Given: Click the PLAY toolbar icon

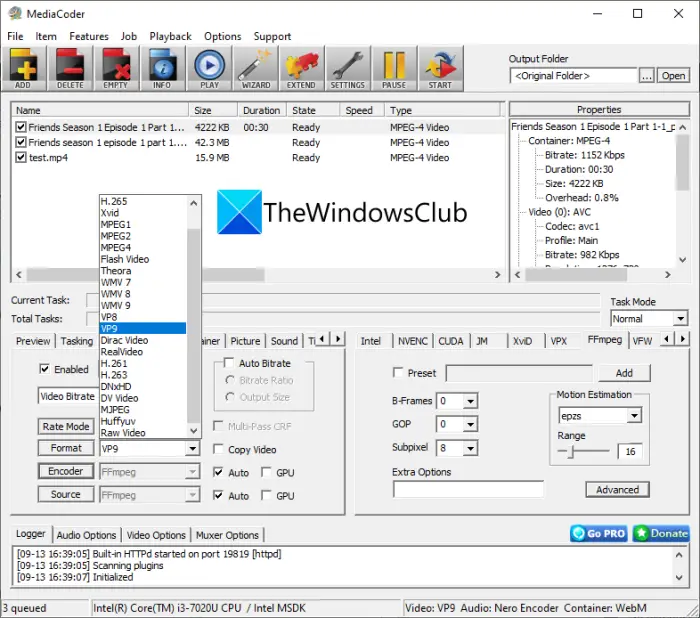Looking at the screenshot, I should 209,68.
